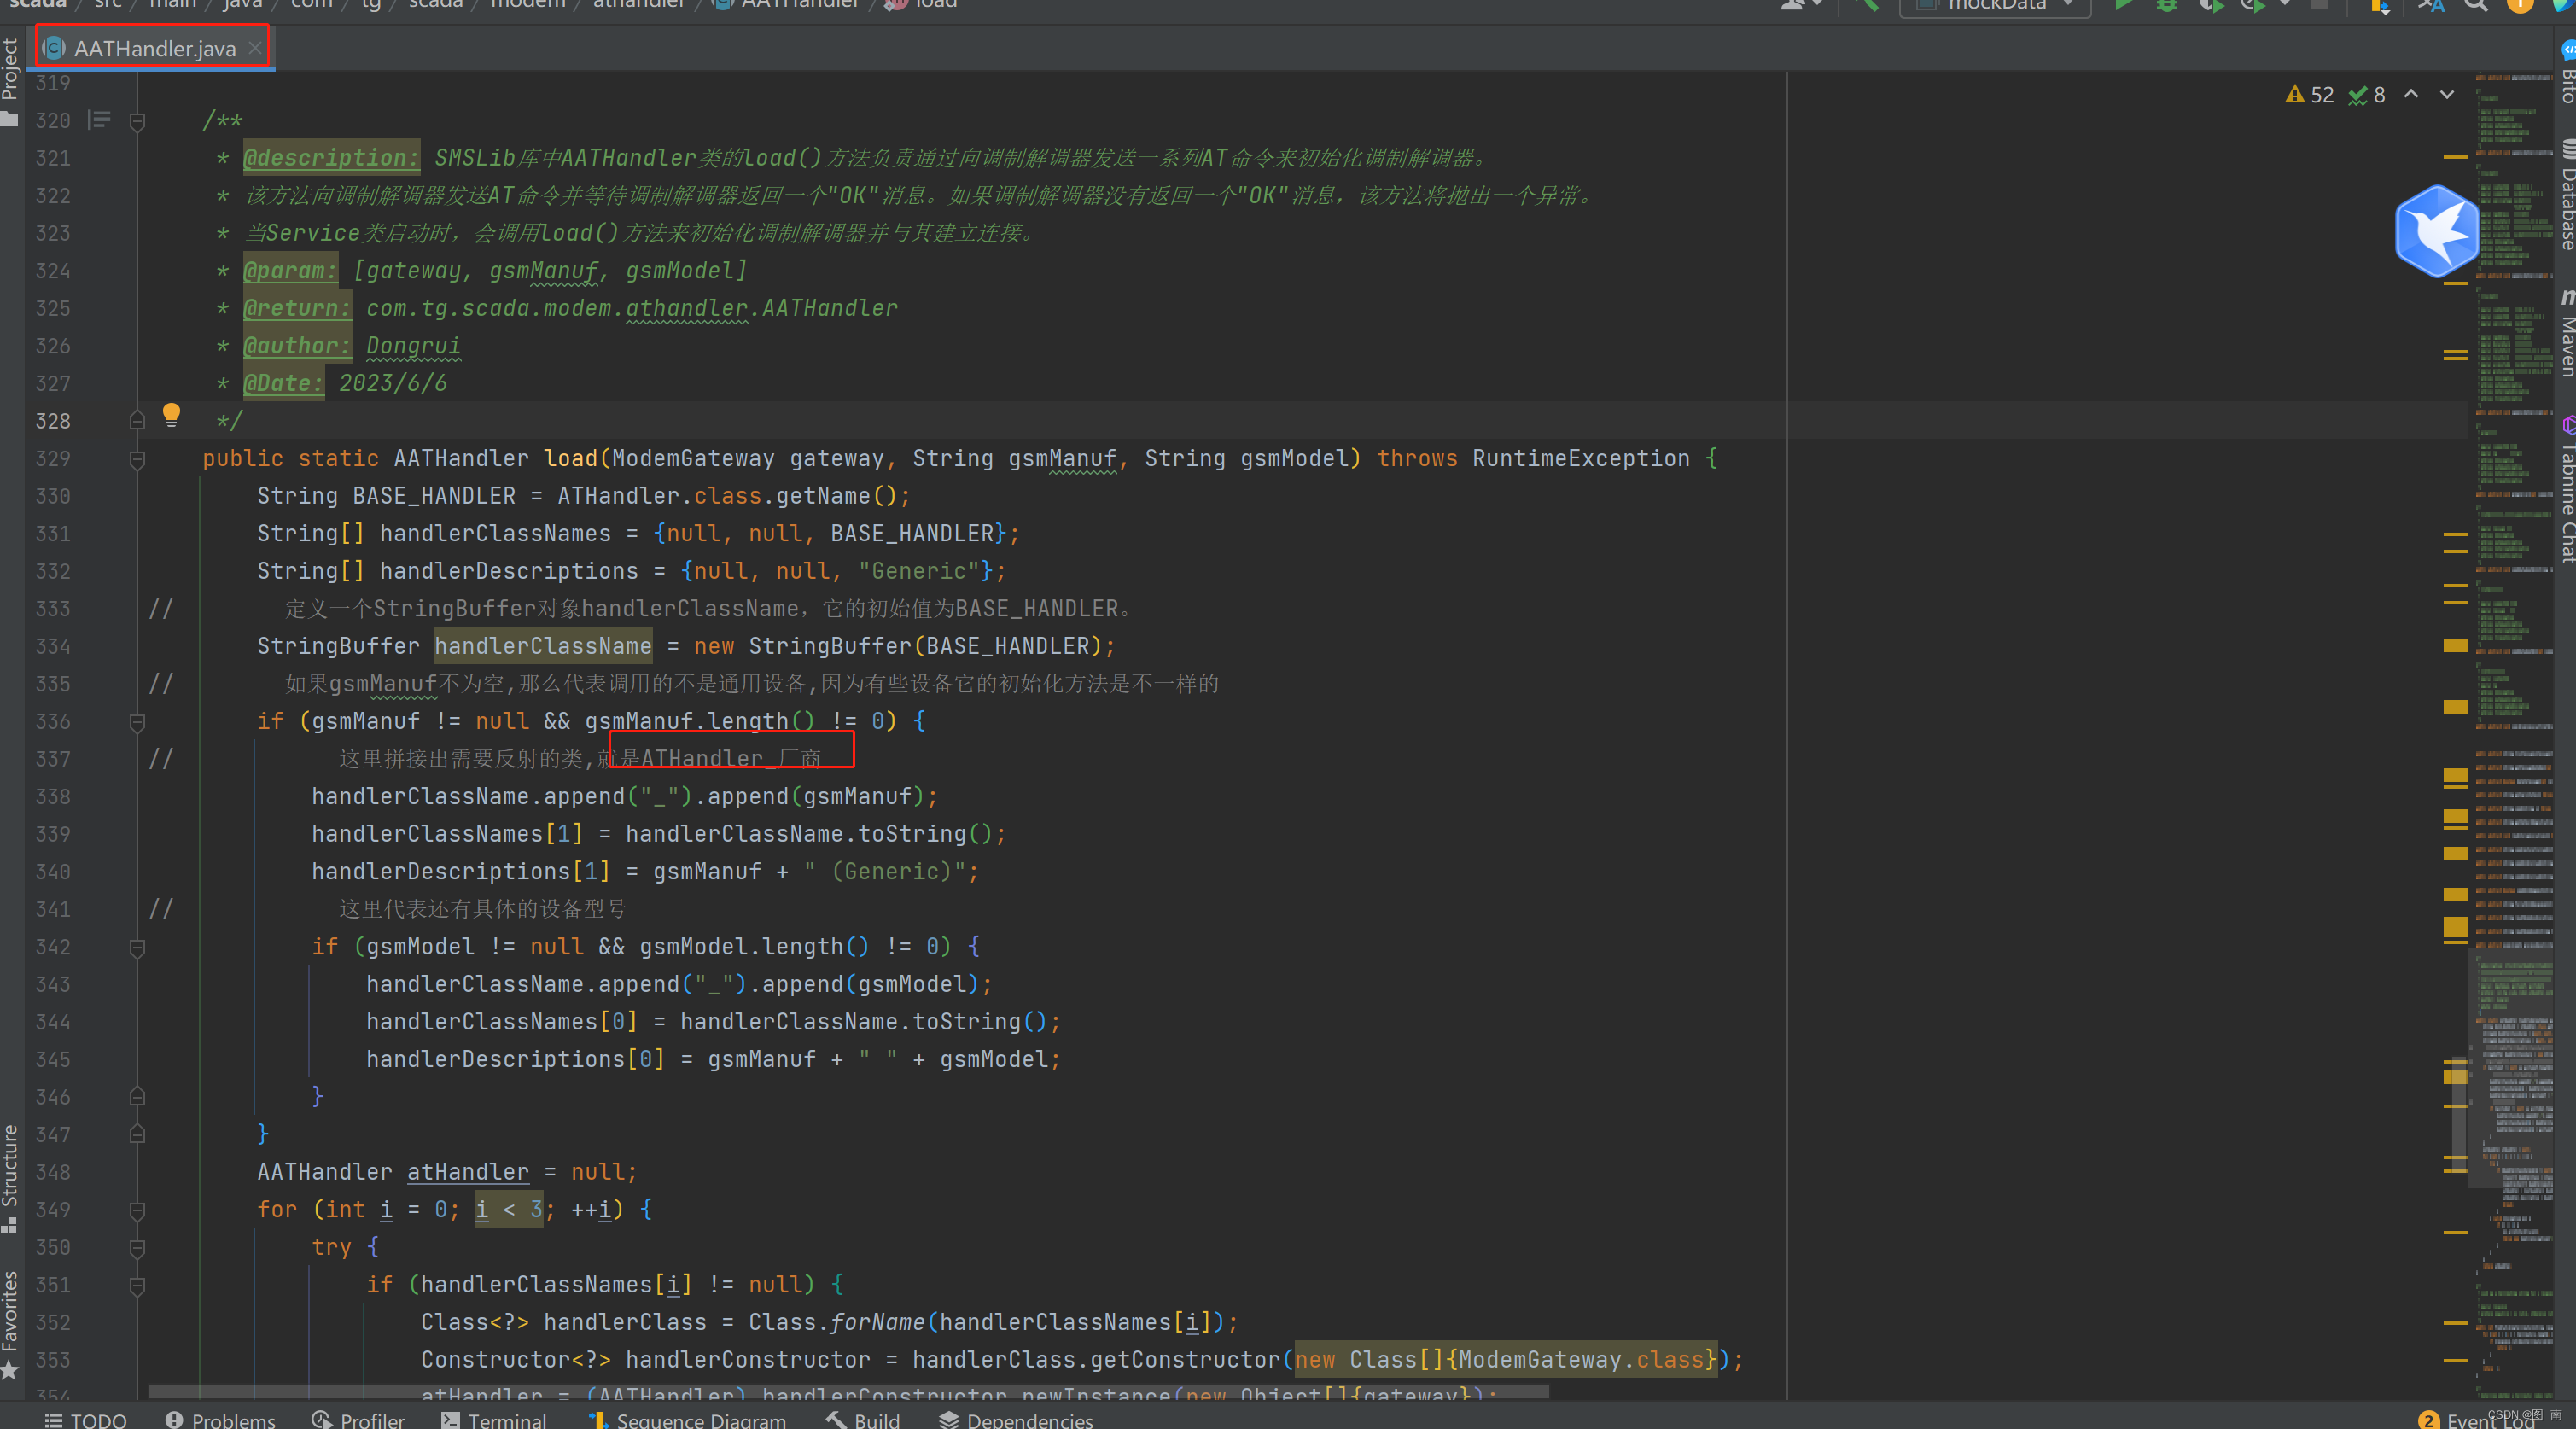Select the AATHandler.java editor tab
Image resolution: width=2576 pixels, height=1429 pixels.
(x=153, y=48)
